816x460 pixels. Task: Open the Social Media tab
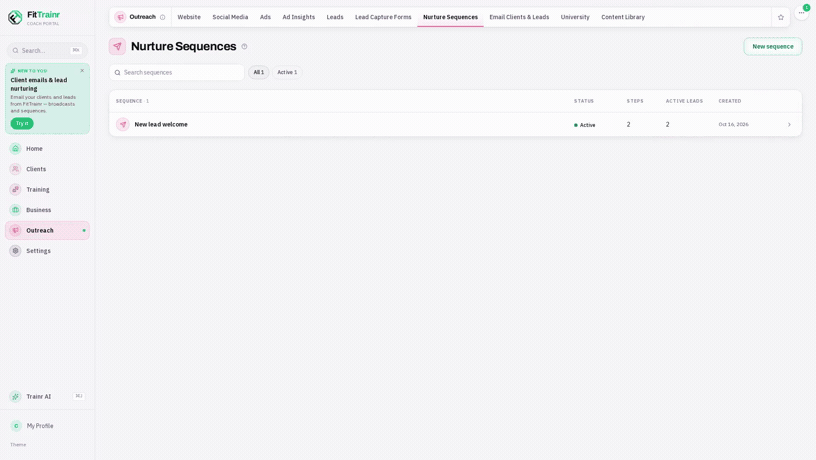coord(230,17)
